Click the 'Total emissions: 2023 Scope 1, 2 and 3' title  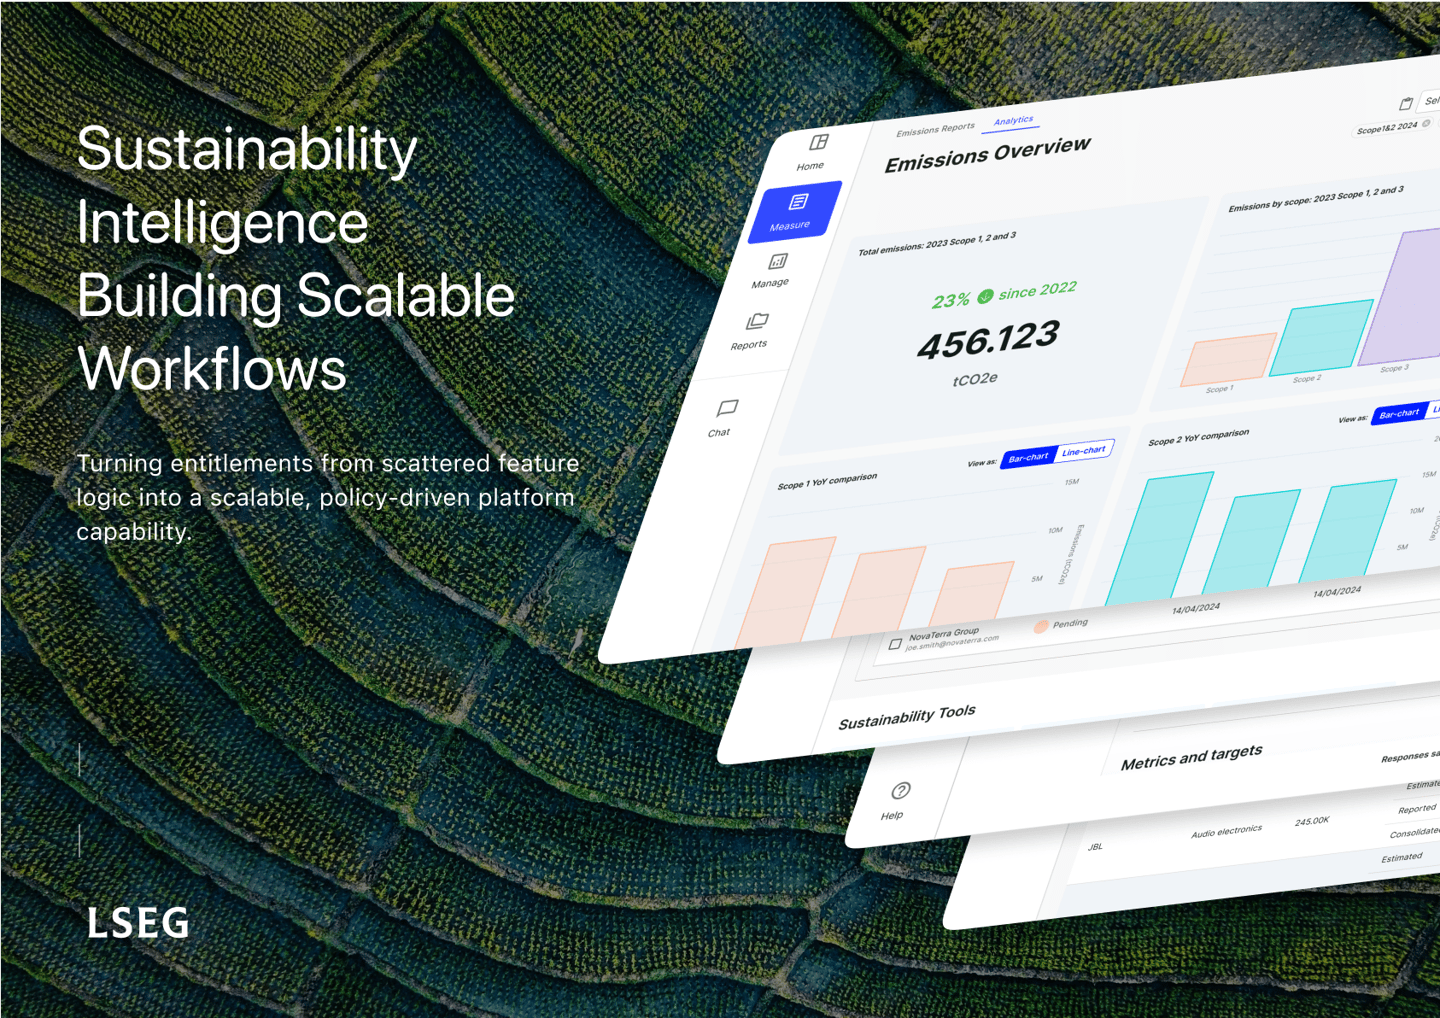(937, 243)
